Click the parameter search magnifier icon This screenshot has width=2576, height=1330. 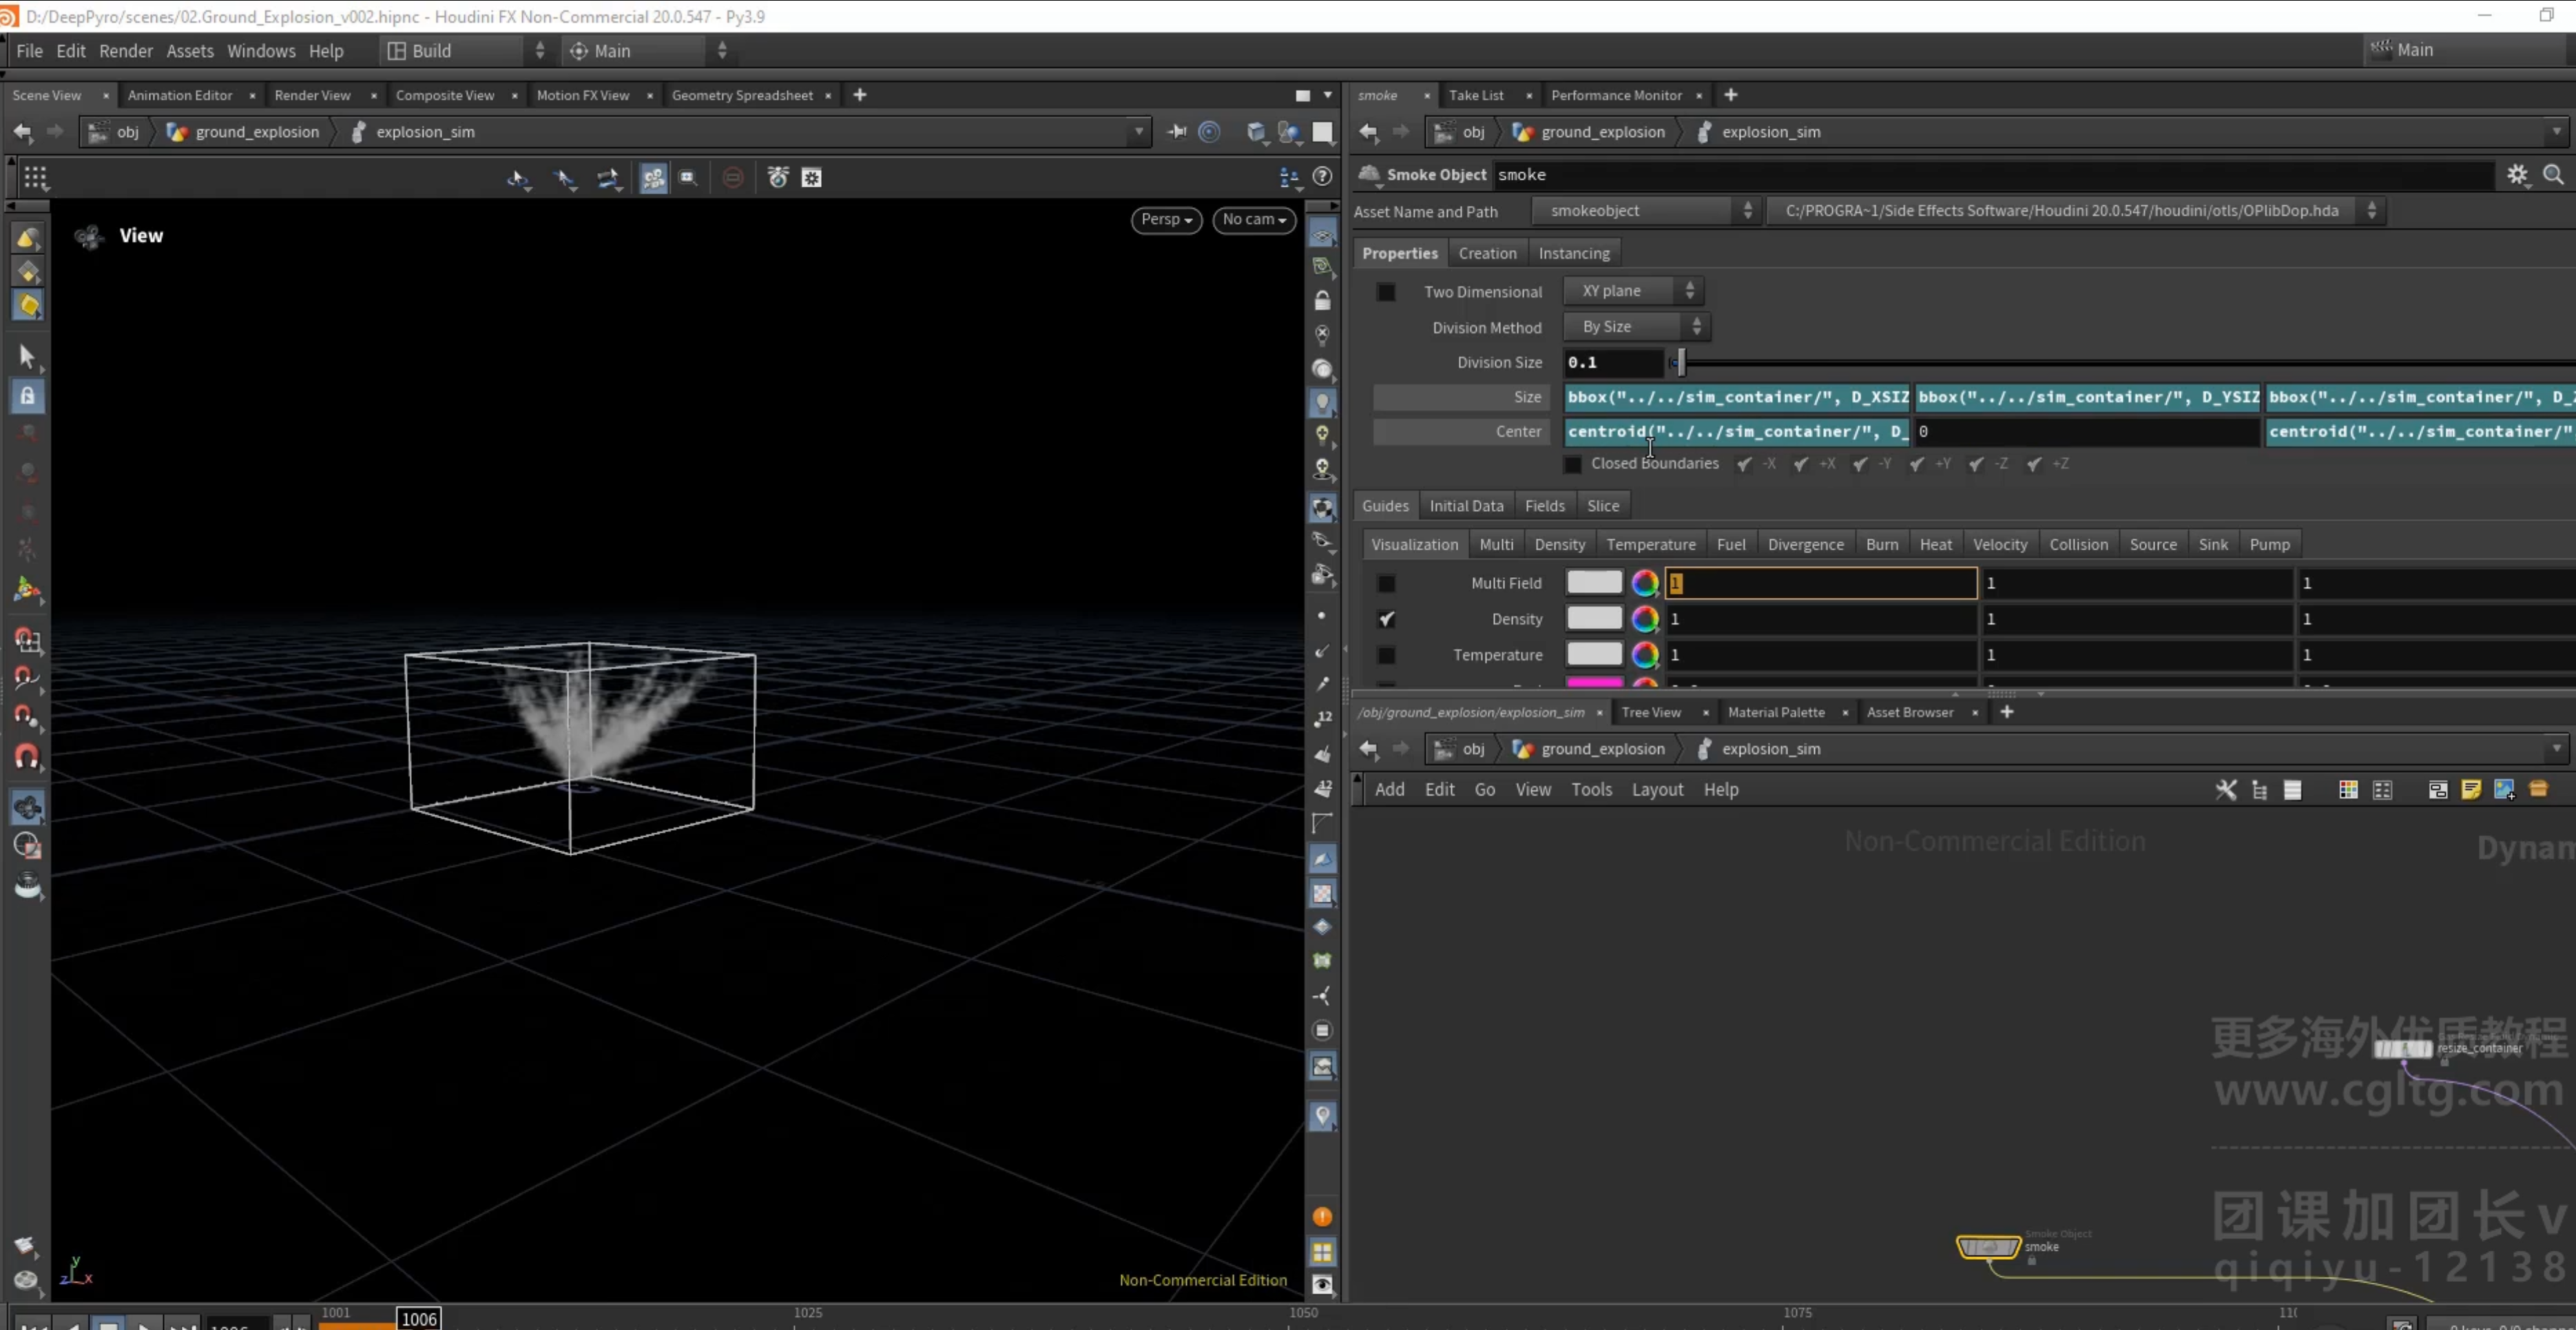click(x=2553, y=175)
